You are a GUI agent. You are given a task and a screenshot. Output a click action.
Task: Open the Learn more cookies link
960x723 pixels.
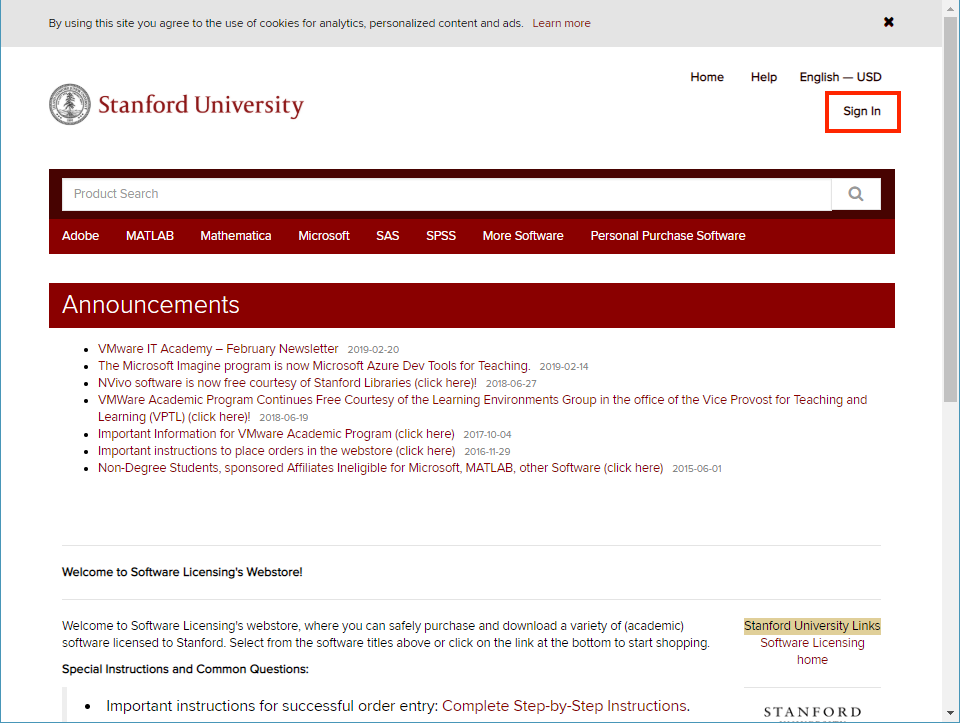(561, 22)
